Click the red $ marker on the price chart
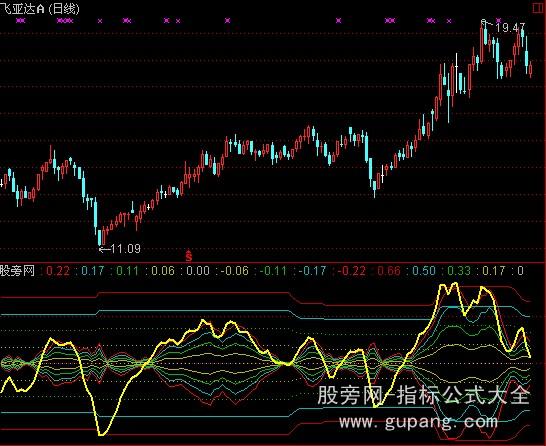The image size is (546, 446). pos(189,256)
